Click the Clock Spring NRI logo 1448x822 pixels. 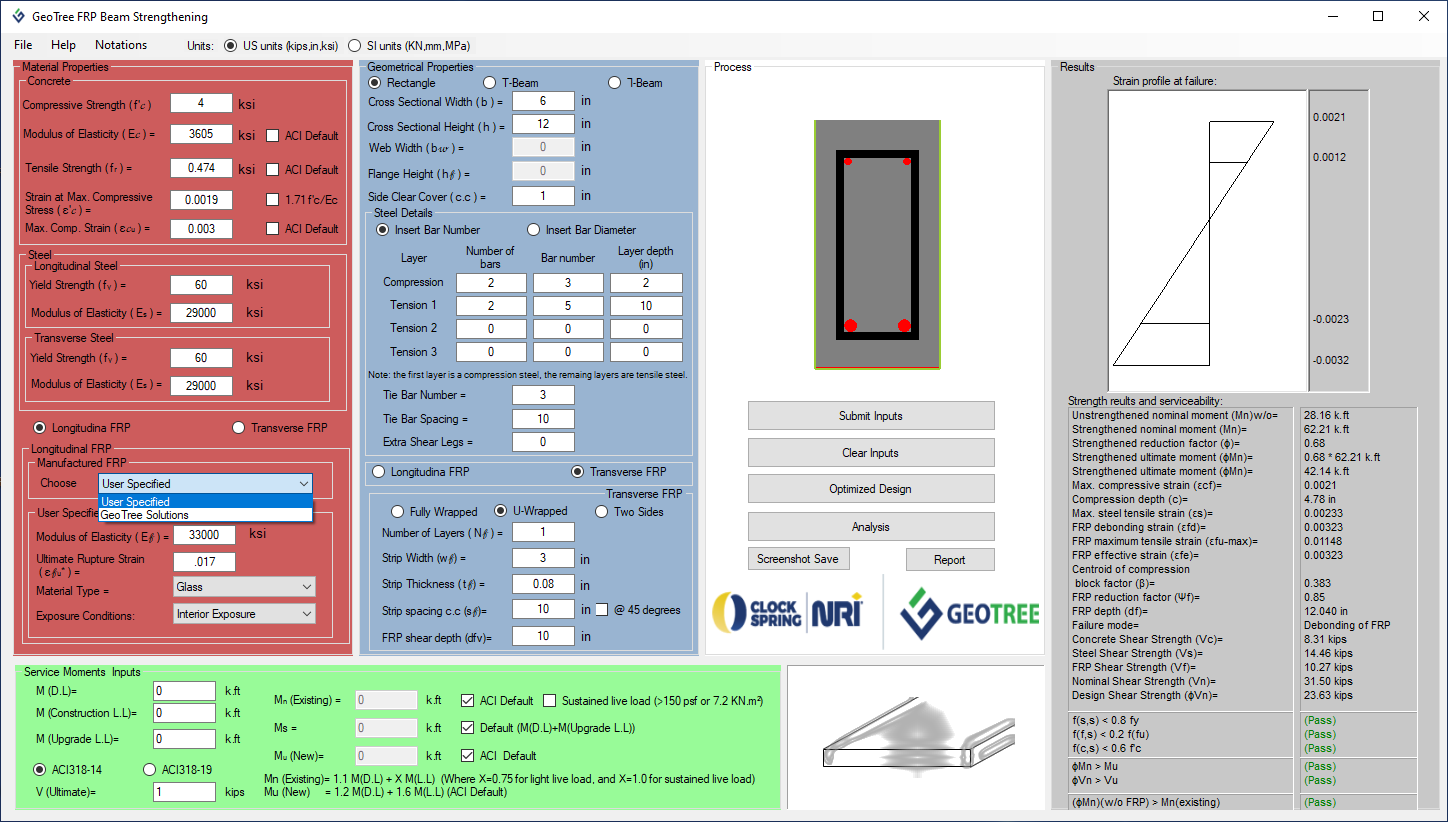787,612
